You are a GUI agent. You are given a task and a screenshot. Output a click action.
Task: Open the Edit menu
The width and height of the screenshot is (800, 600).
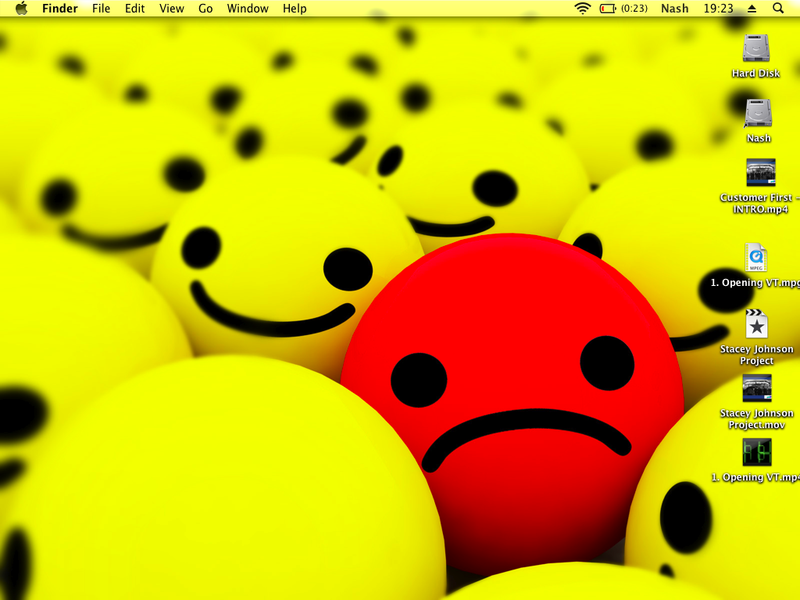tap(135, 9)
